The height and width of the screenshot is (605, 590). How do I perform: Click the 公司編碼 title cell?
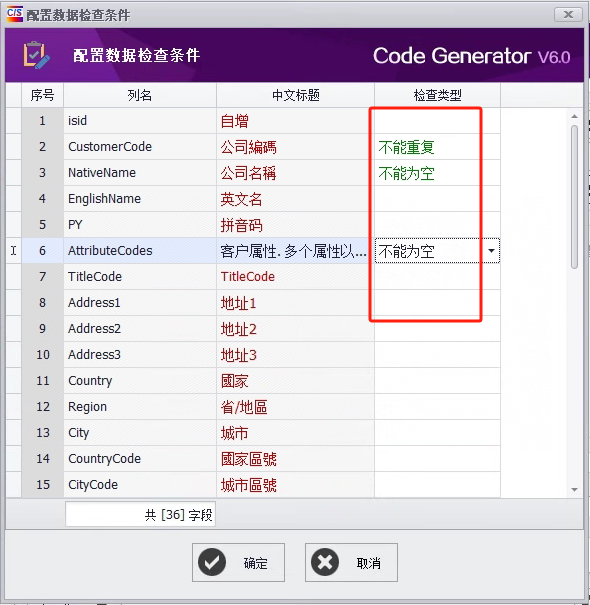[x=296, y=147]
